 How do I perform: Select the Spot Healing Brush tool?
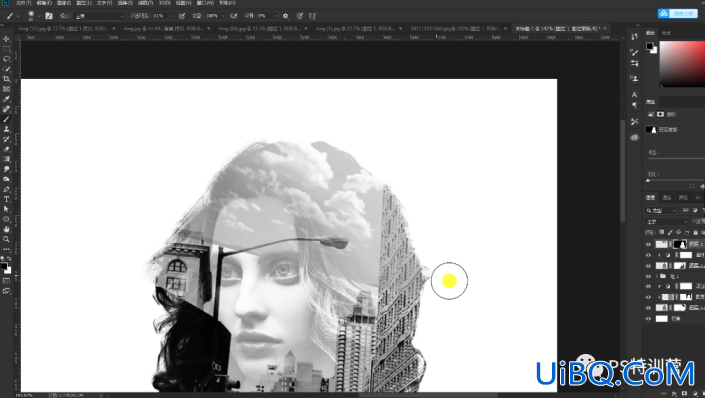(x=6, y=109)
